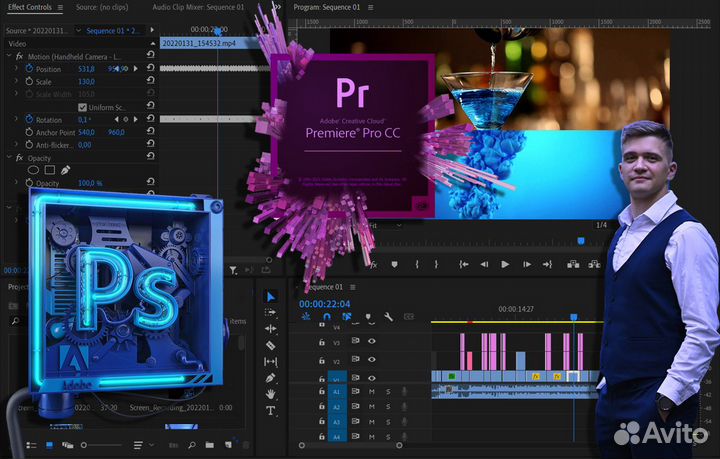Expand the Position property twirl arrow
Screen dimensions: 720x459
tap(16, 69)
